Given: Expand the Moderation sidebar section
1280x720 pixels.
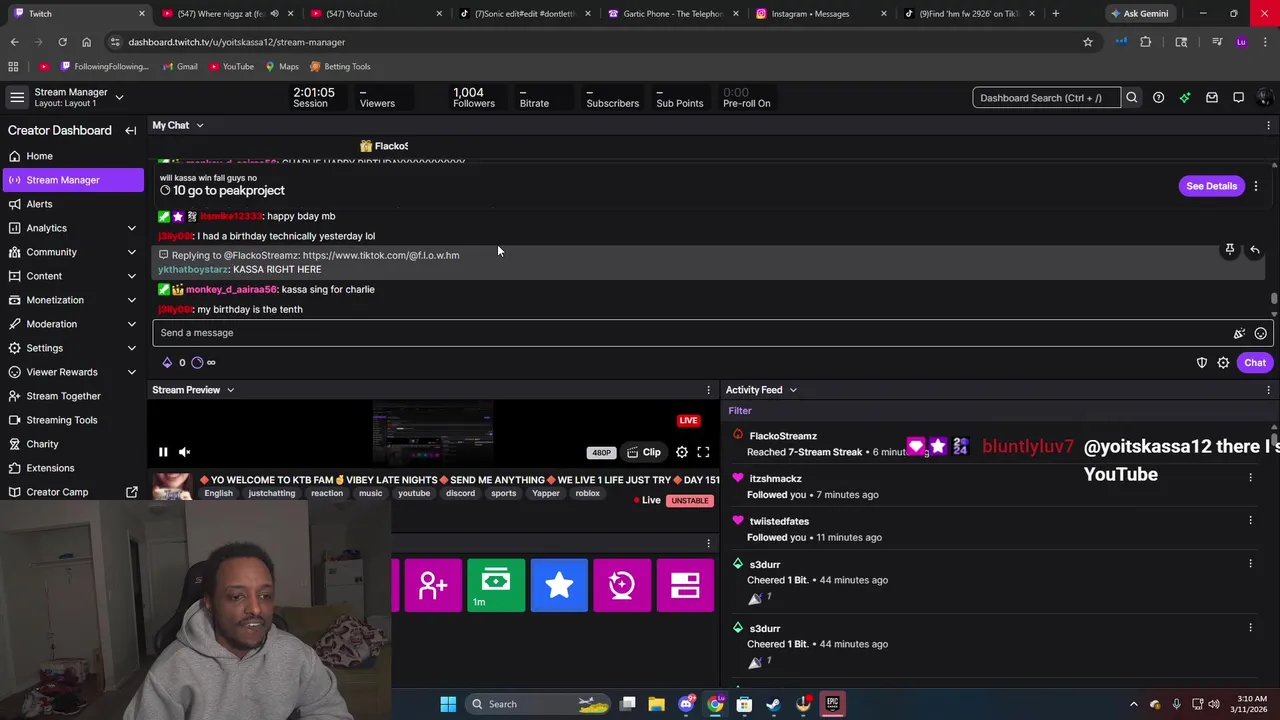Looking at the screenshot, I should pyautogui.click(x=131, y=324).
